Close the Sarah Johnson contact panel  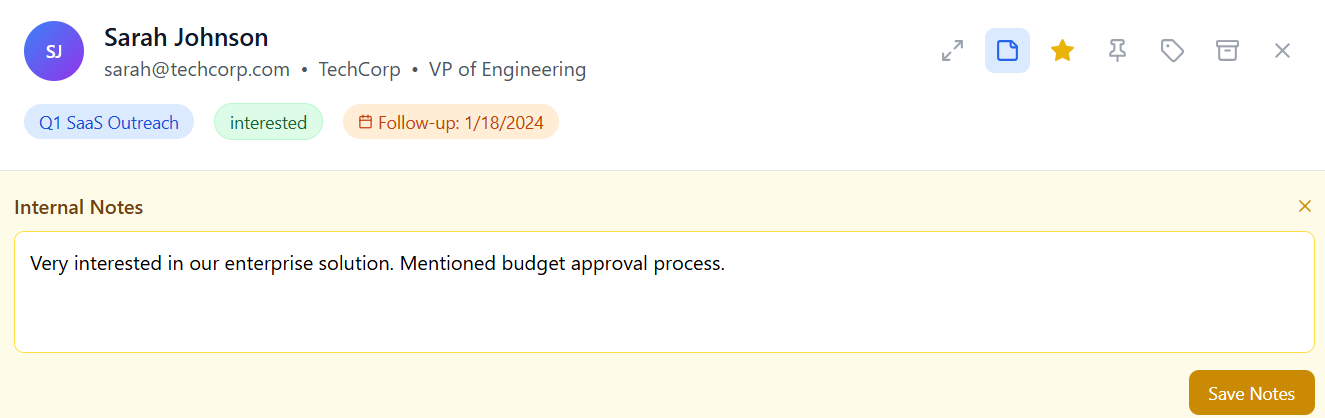(x=1282, y=50)
